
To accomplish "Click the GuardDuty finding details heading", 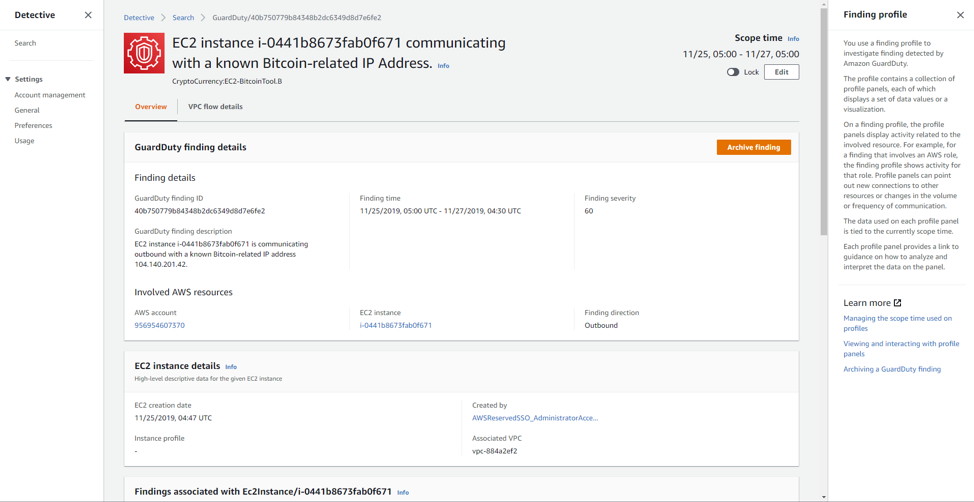I will (191, 147).
